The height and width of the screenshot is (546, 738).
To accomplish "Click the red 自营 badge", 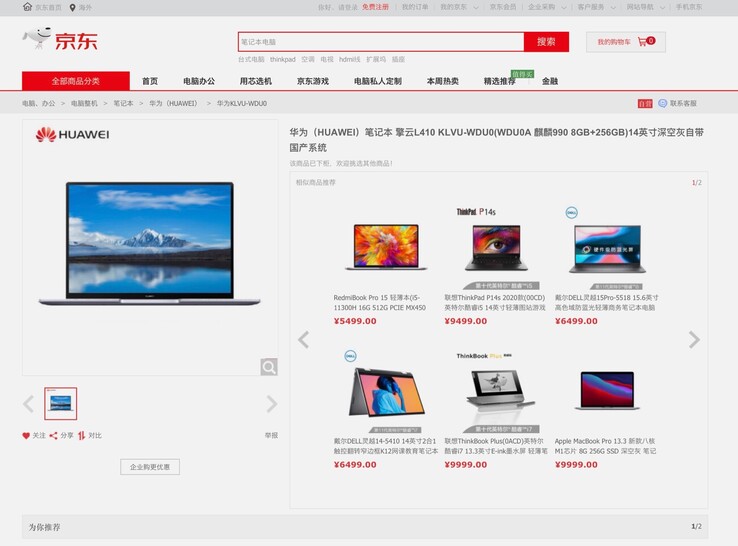I will point(645,104).
